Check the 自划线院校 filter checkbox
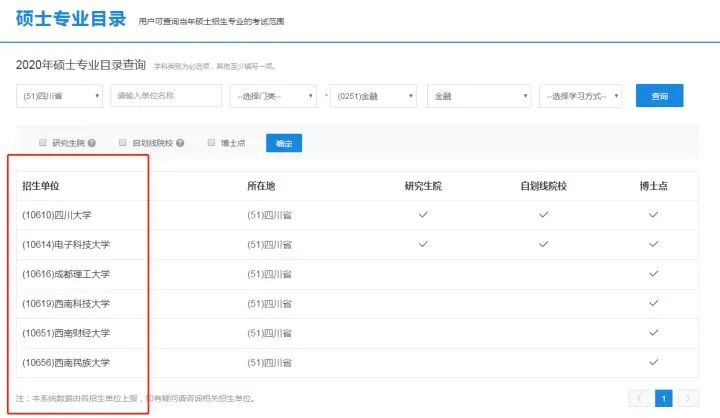This screenshot has height=418, width=720. coord(123,142)
